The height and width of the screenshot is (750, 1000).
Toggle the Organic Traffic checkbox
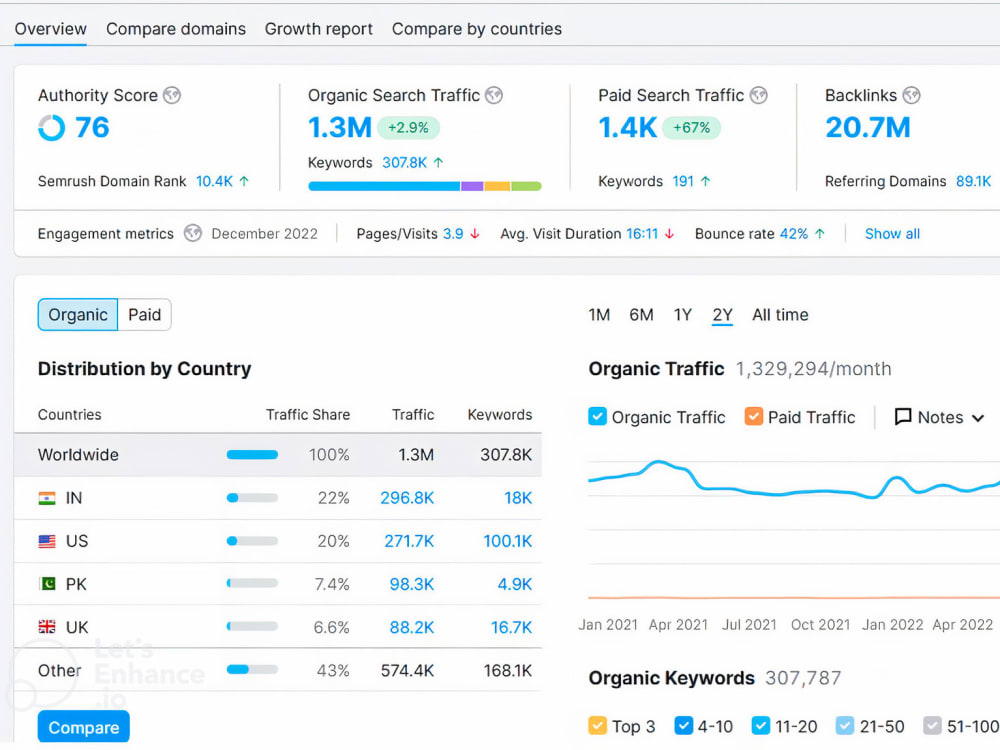point(597,416)
